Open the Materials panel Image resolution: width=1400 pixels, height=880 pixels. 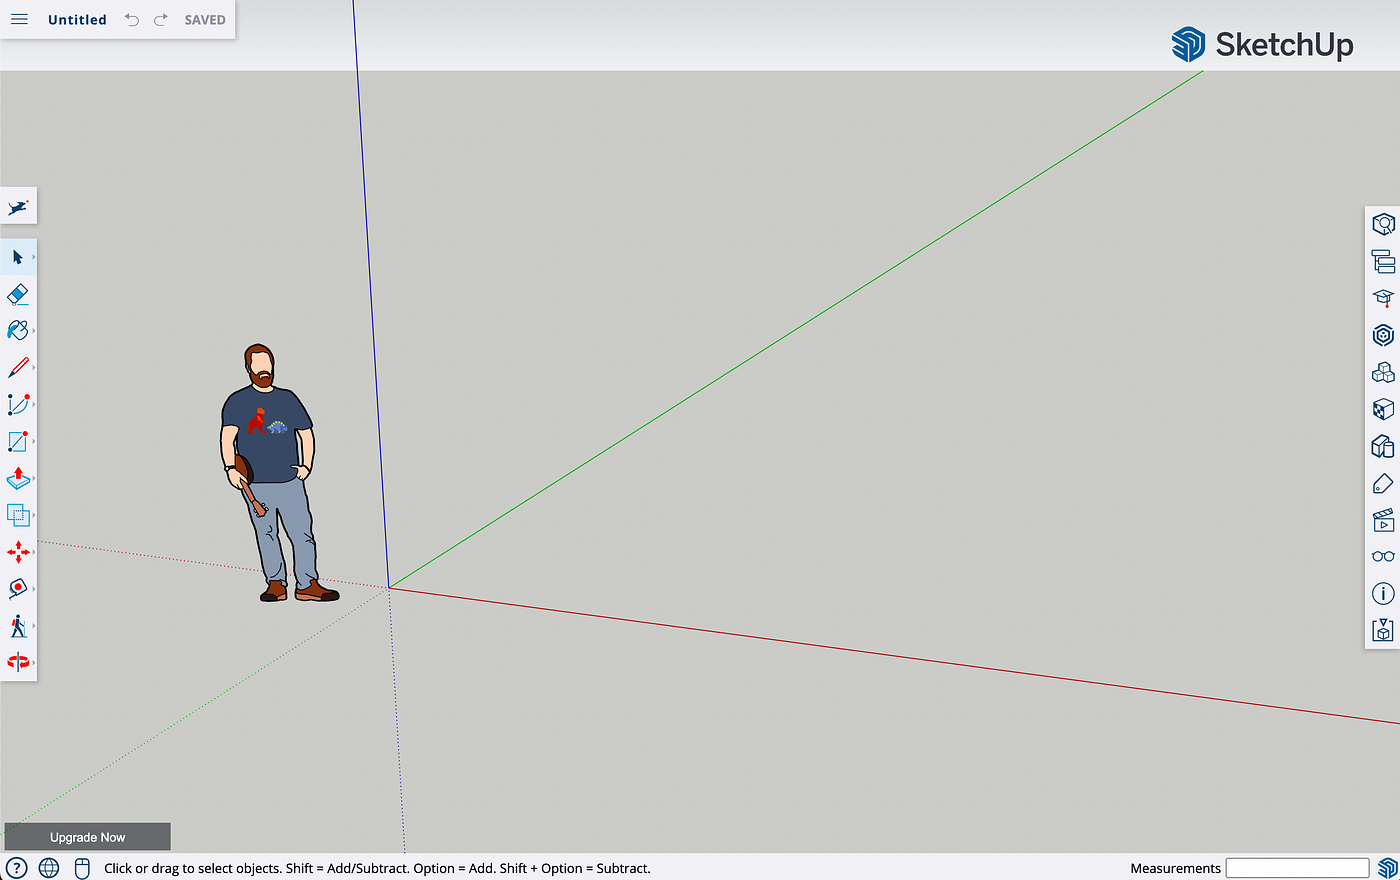[1383, 409]
